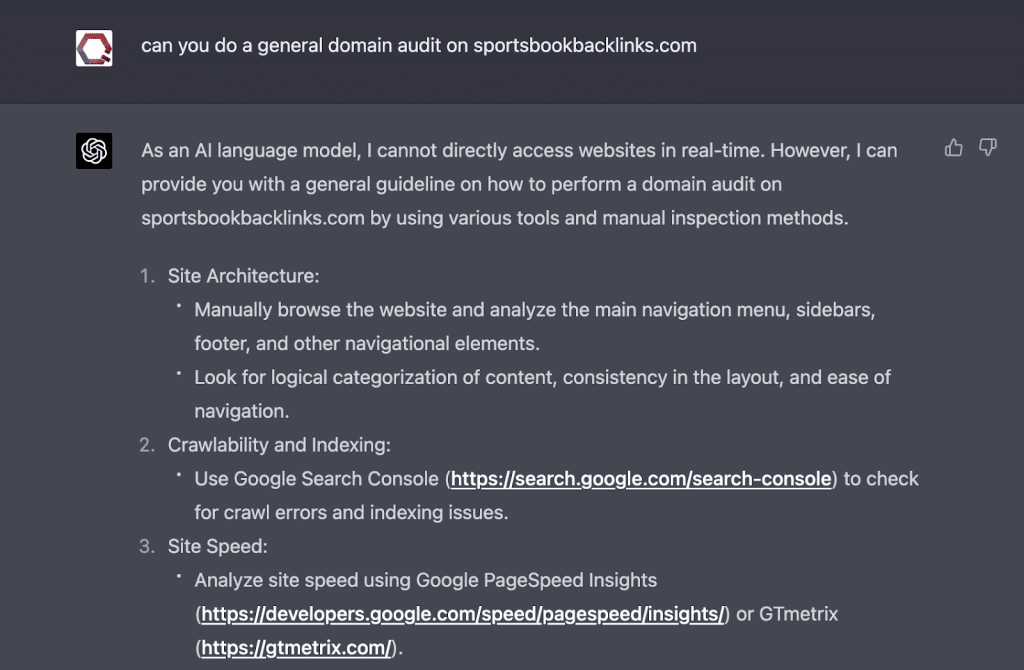Screen dimensions: 1024x670
Task: Click the 'Crawlability and Indexing:' heading
Action: [x=278, y=445]
